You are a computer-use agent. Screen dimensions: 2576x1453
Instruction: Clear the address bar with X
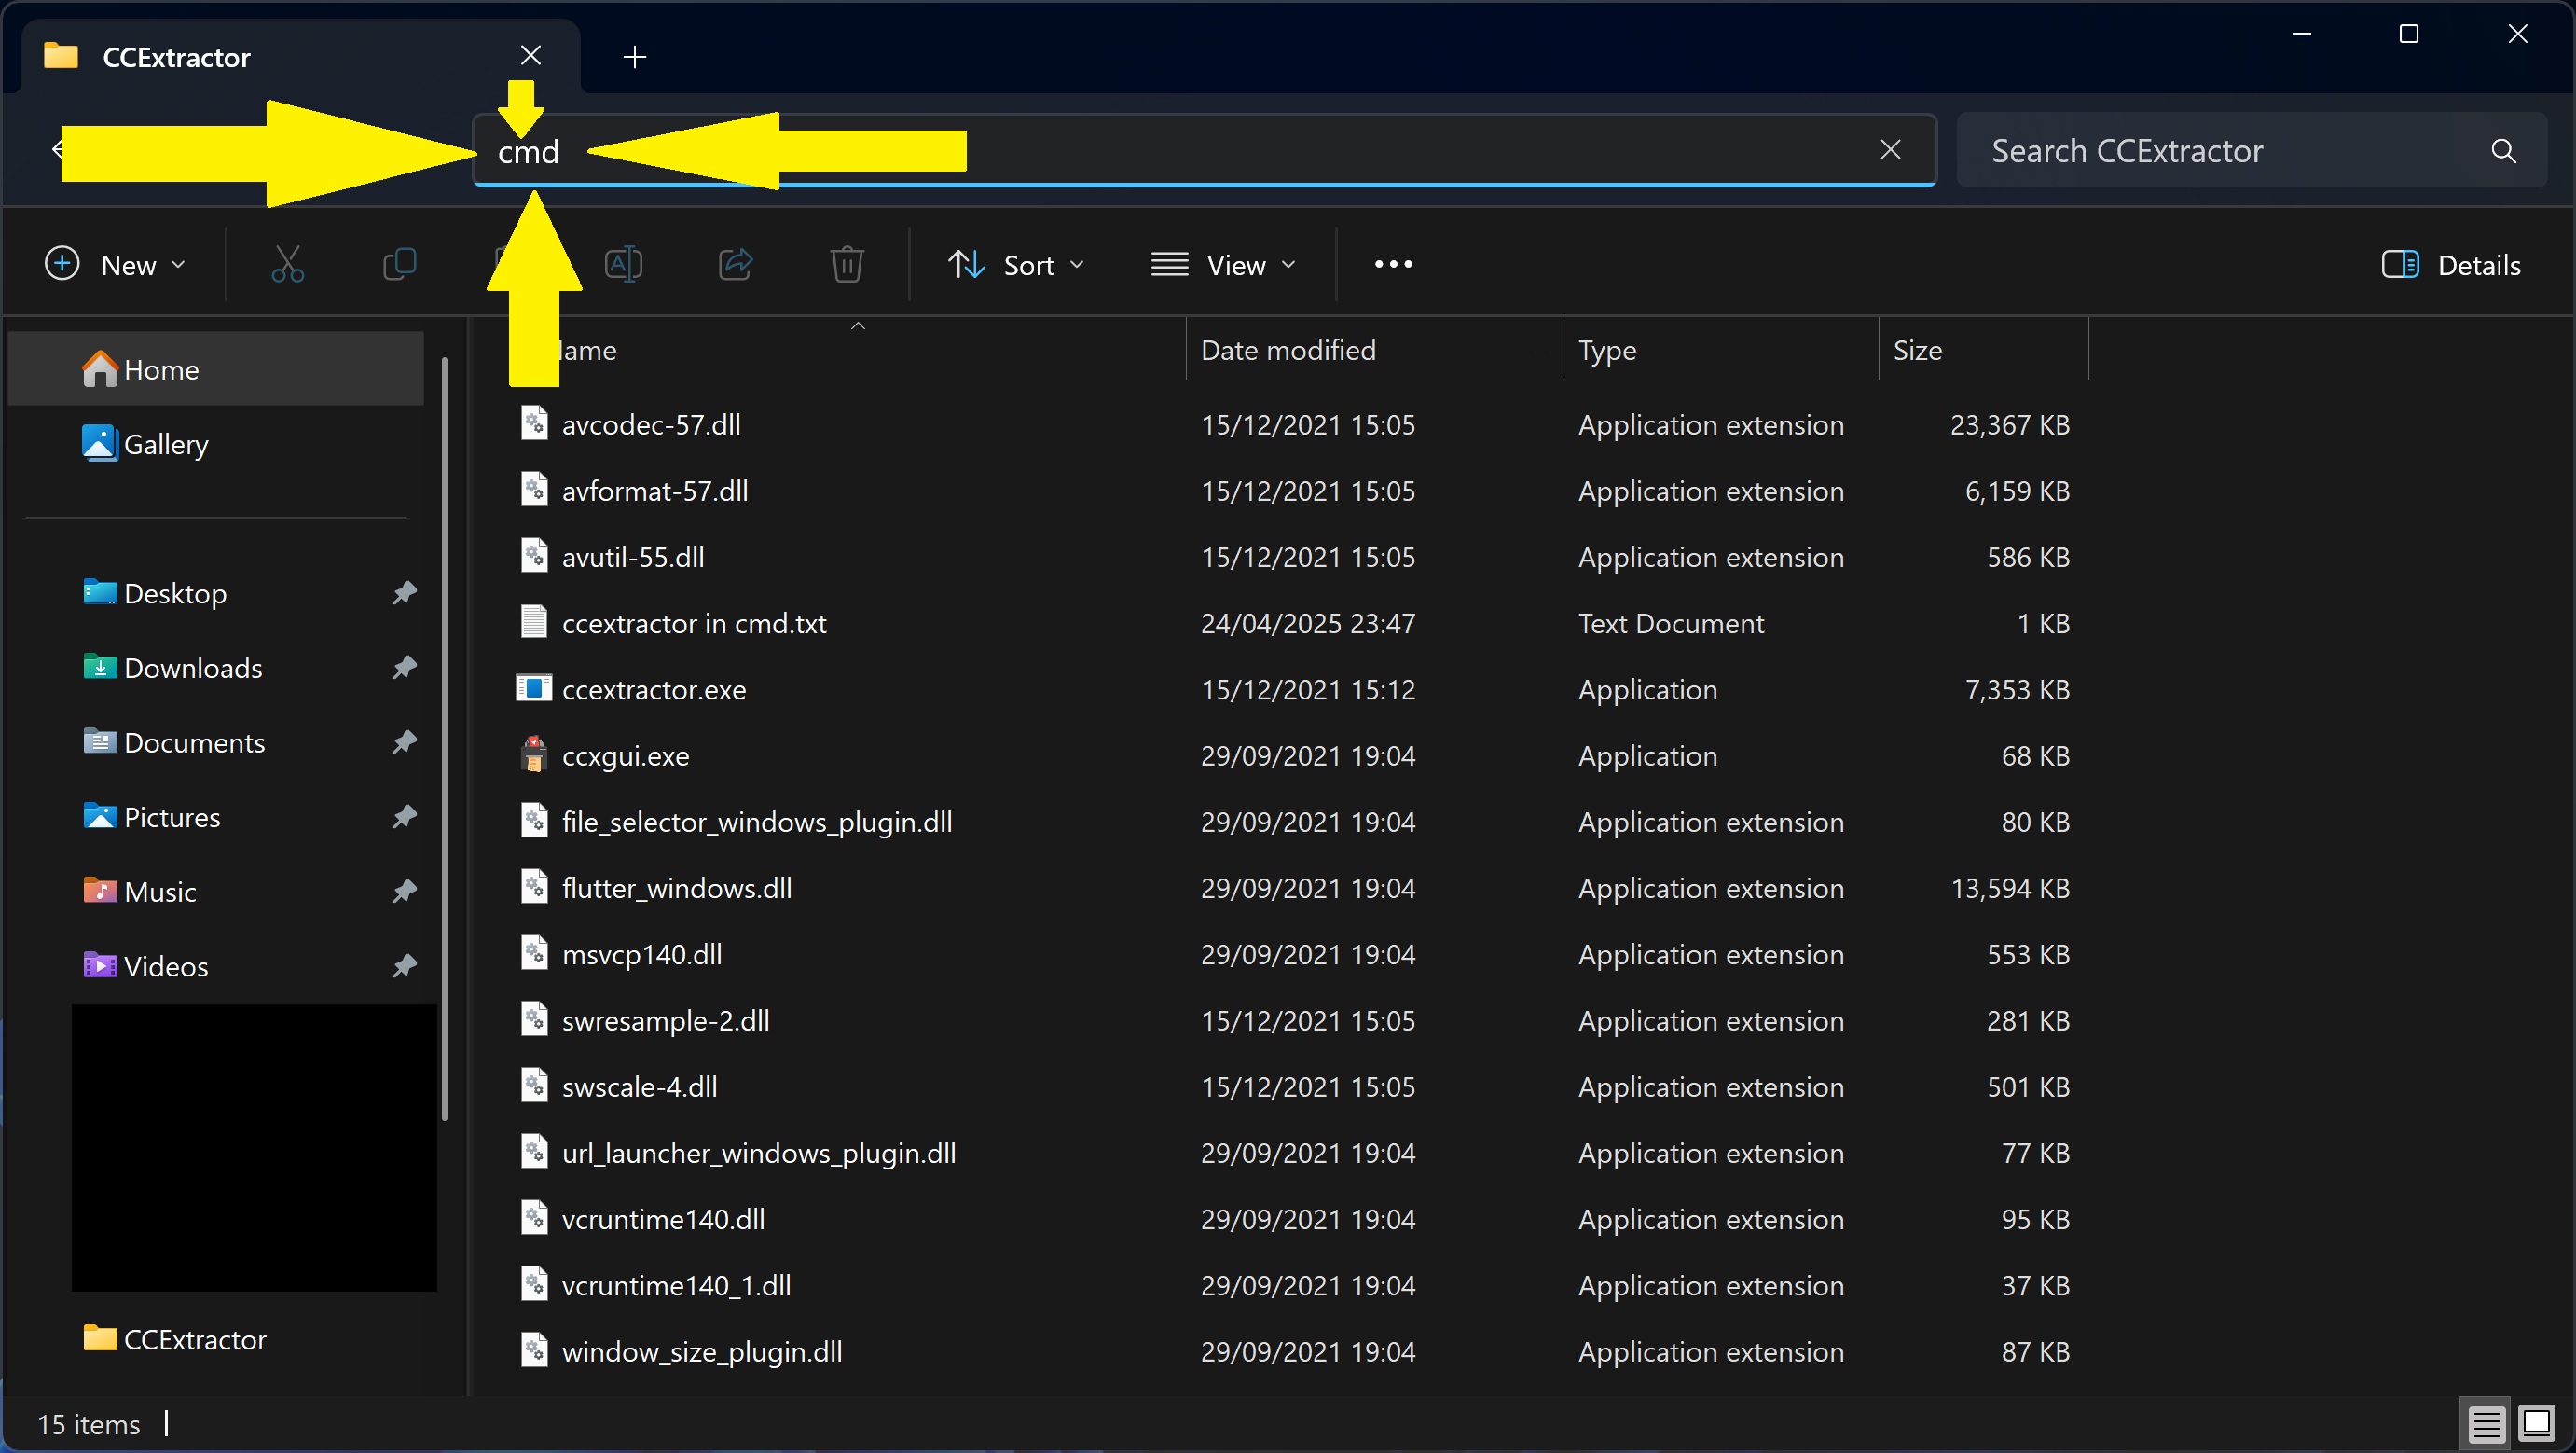click(x=1890, y=150)
